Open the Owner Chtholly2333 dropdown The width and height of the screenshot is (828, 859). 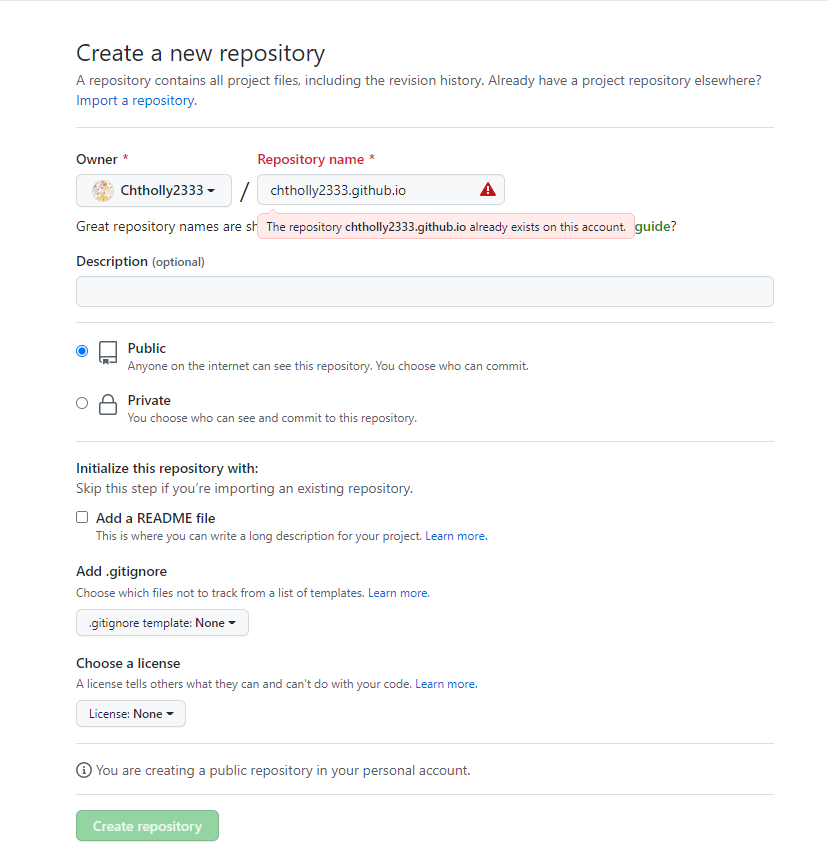[154, 191]
